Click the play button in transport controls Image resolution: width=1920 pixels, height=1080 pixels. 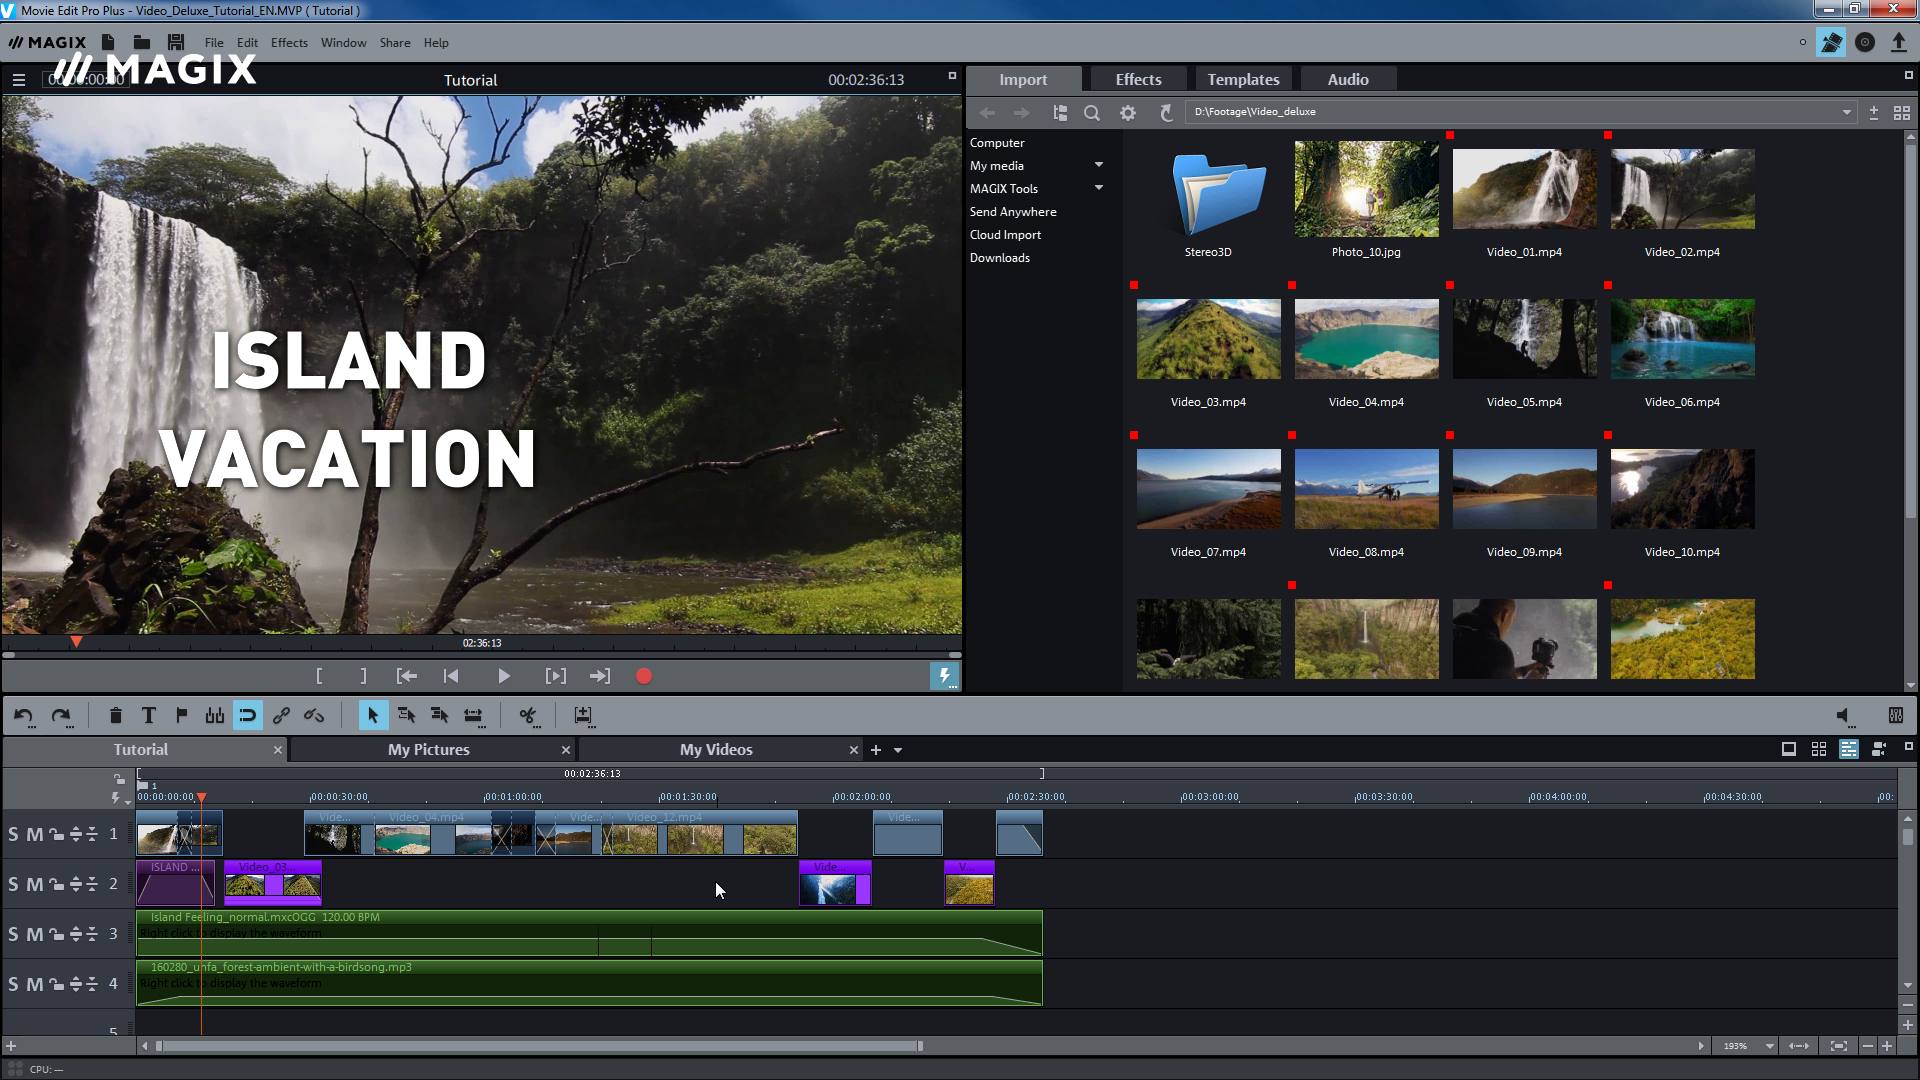(x=504, y=675)
